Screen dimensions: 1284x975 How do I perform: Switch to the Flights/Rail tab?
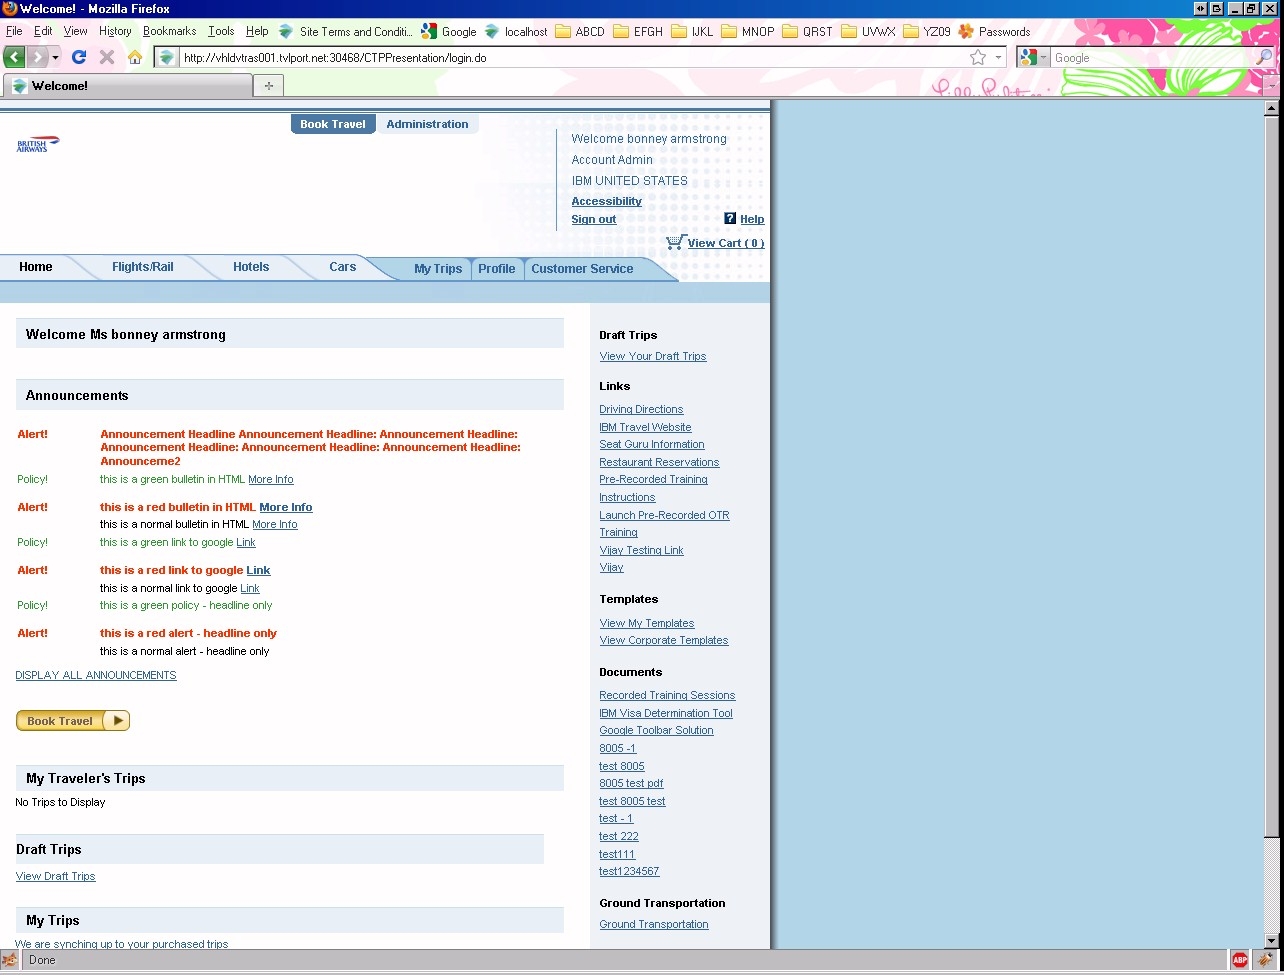coord(143,267)
